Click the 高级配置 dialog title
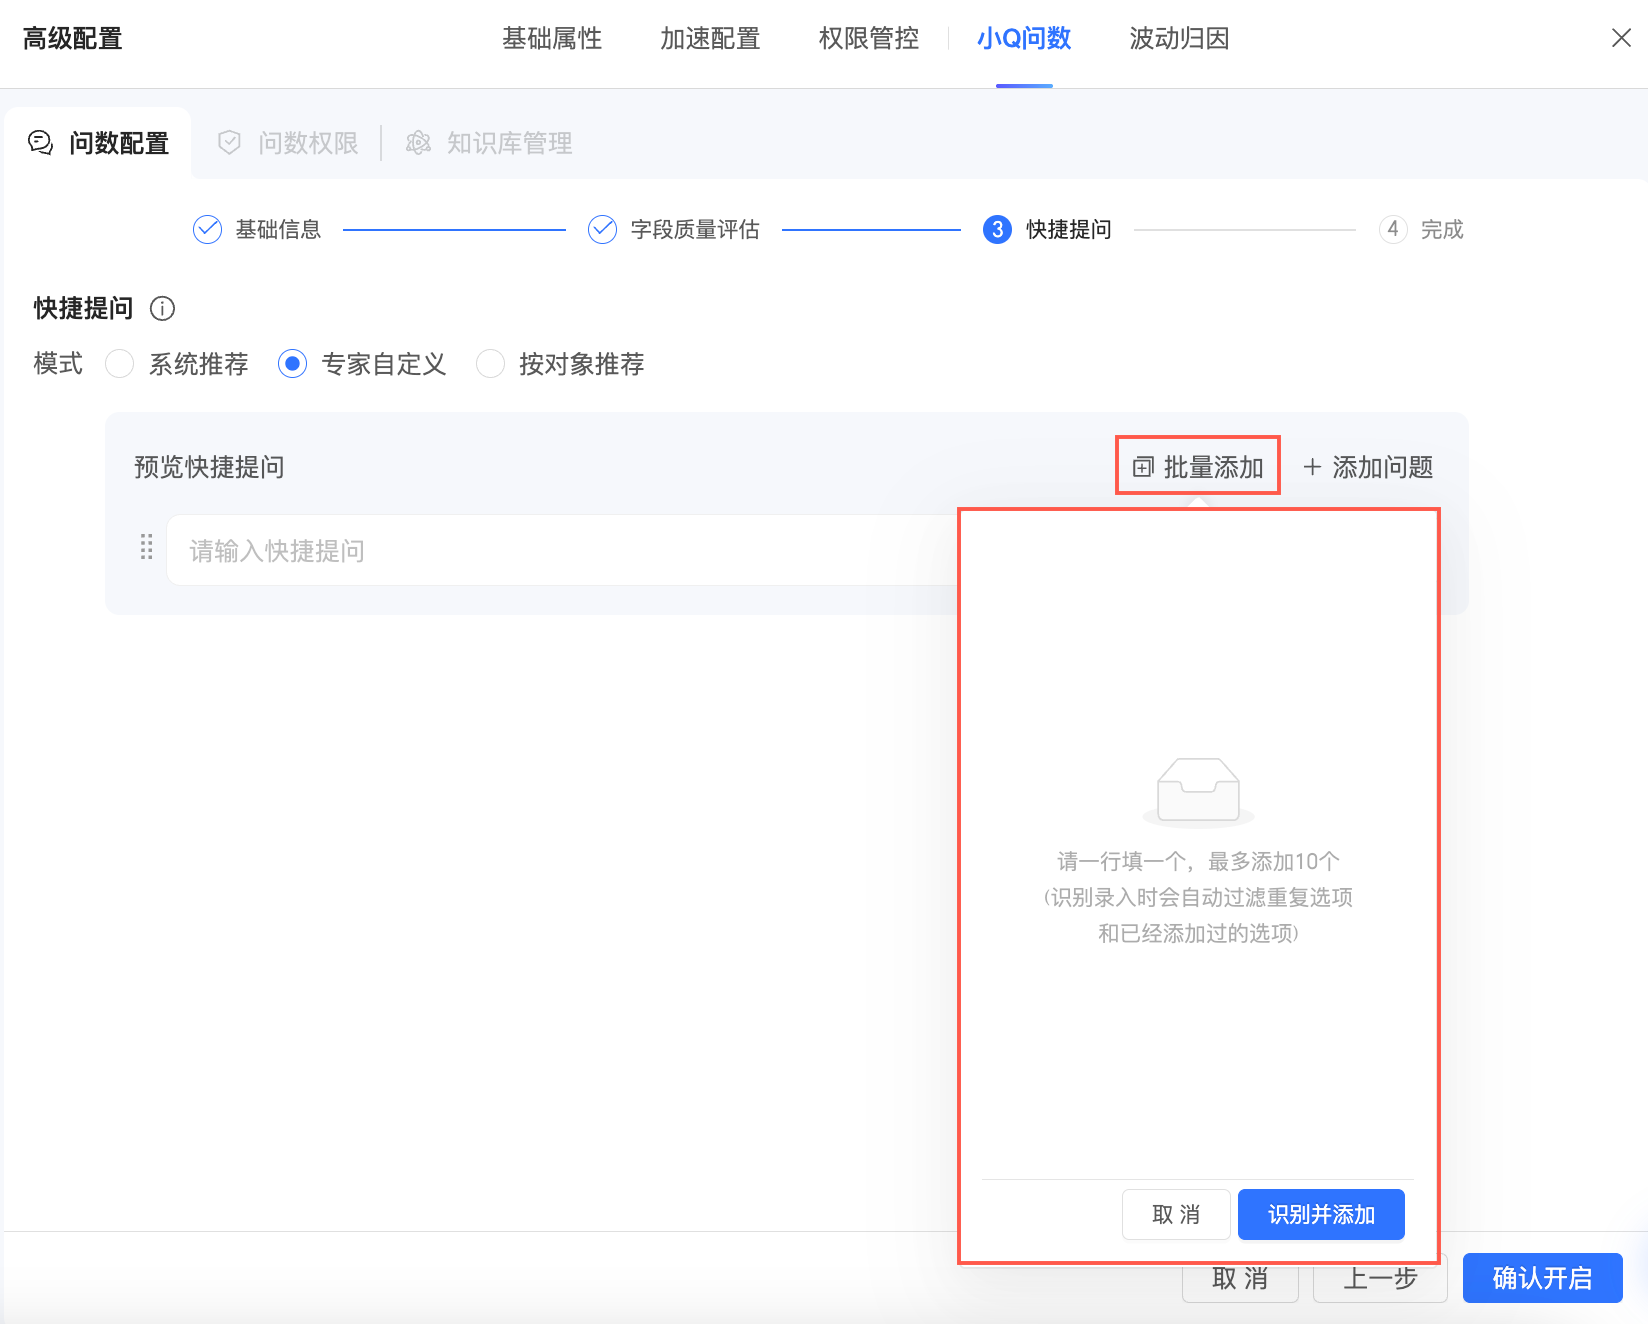This screenshot has width=1648, height=1324. 72,39
